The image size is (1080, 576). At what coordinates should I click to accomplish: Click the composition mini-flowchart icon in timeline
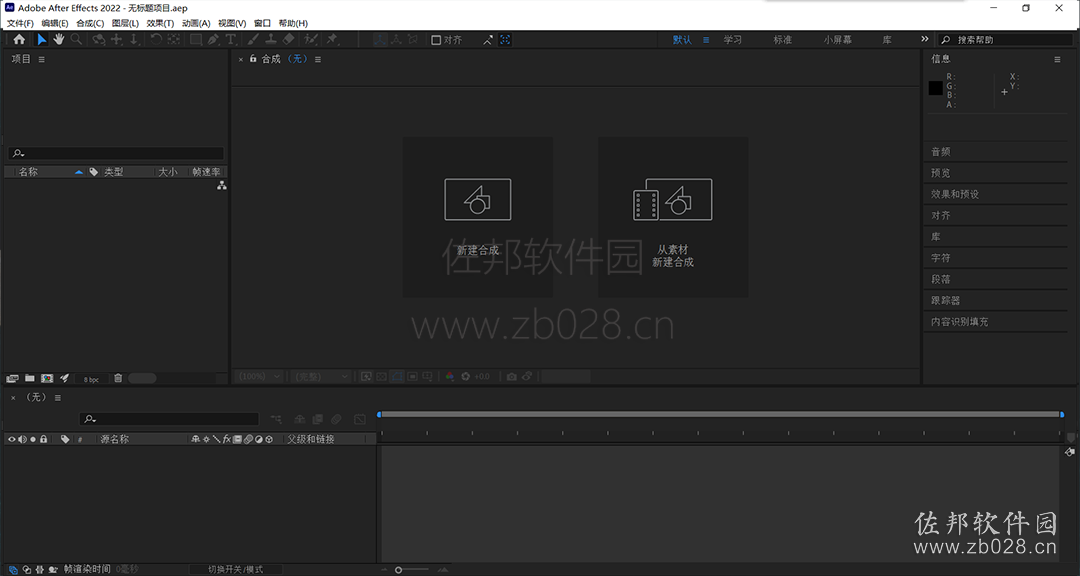tap(276, 419)
